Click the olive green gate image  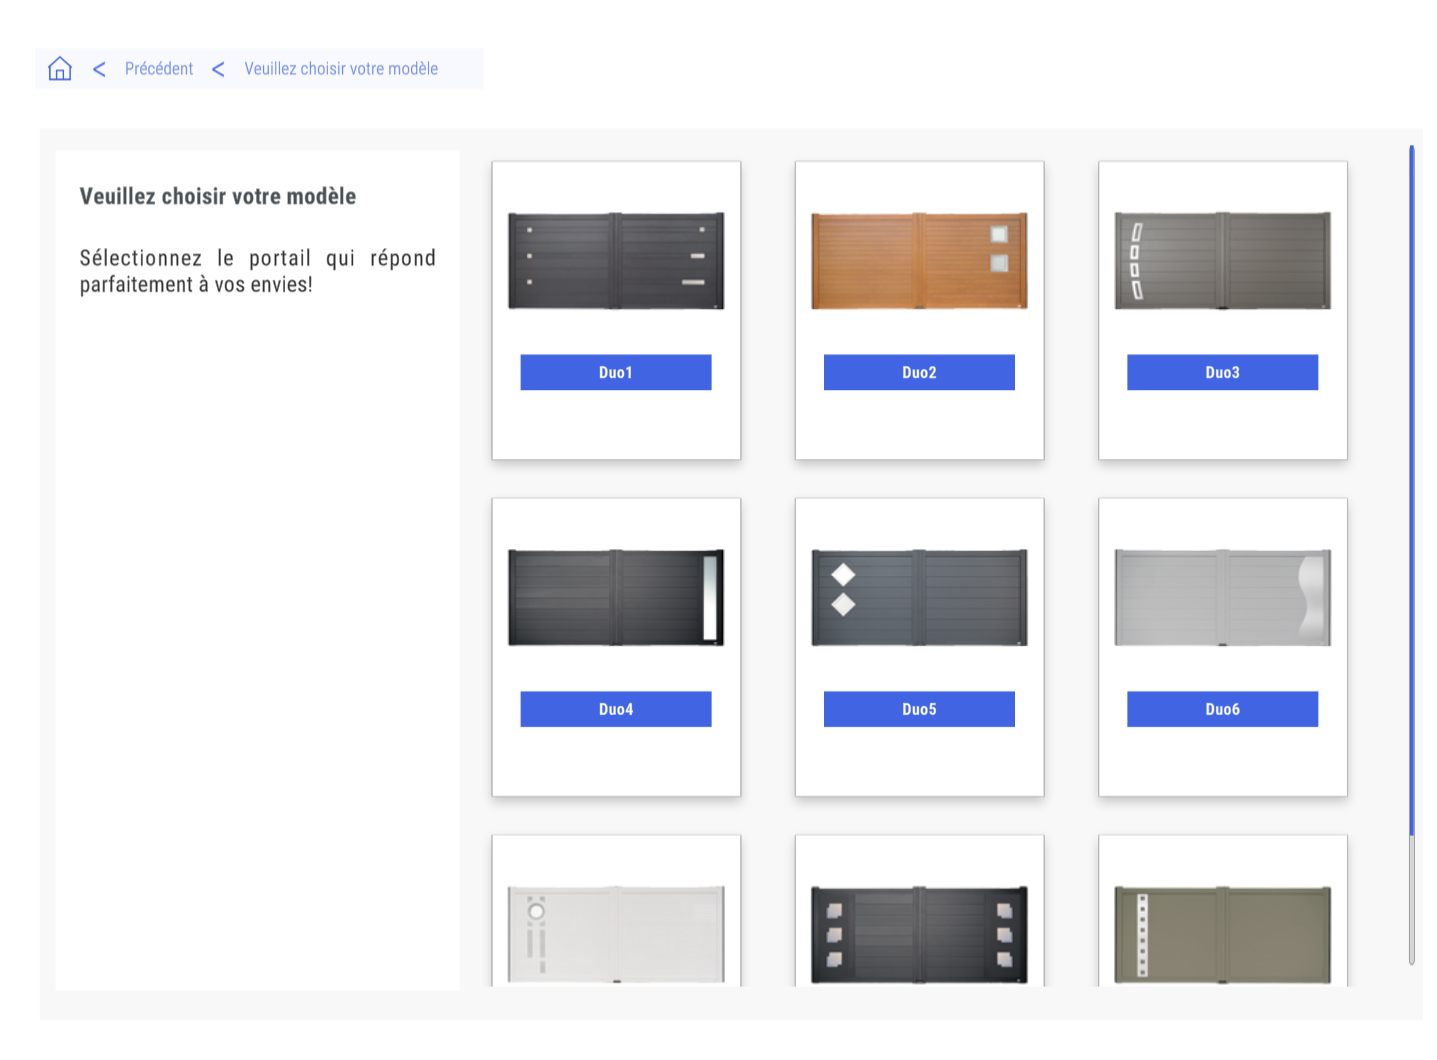[x=1221, y=934]
